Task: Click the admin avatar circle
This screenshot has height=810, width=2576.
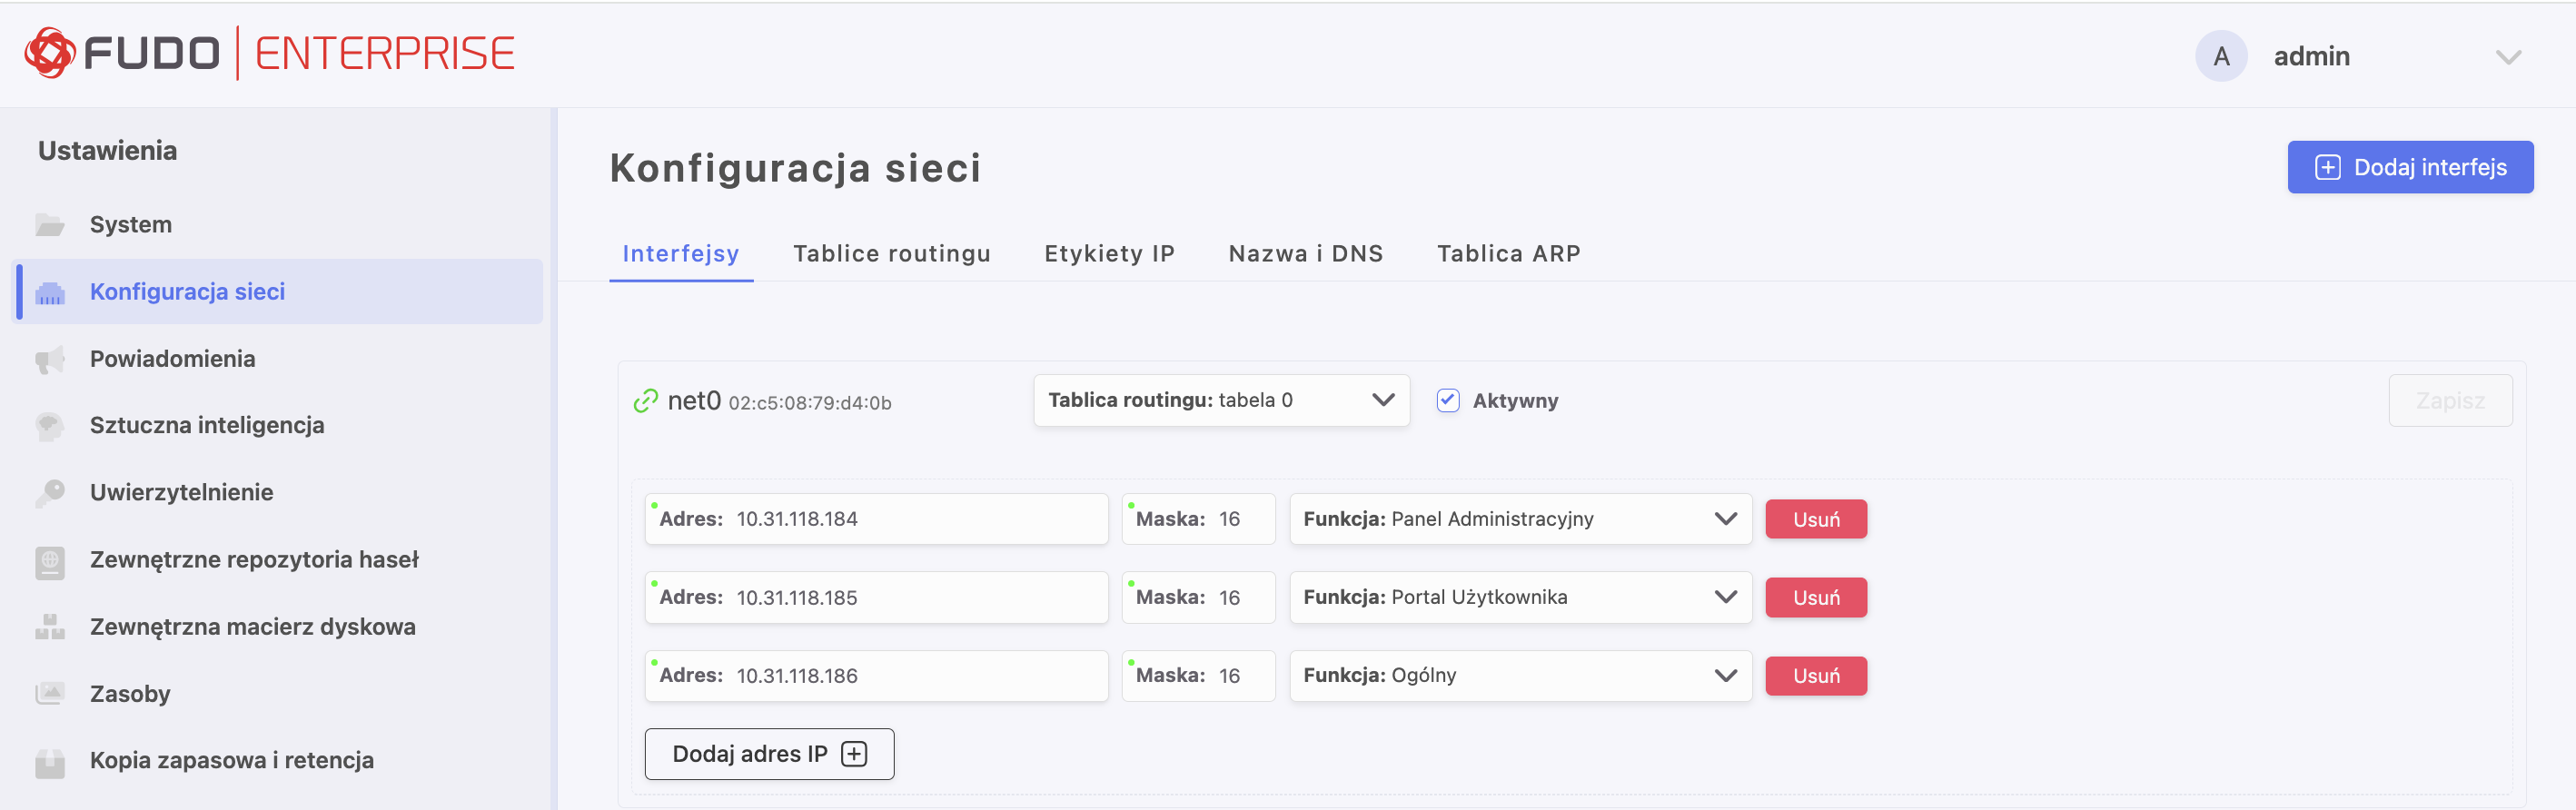Action: tap(2220, 56)
